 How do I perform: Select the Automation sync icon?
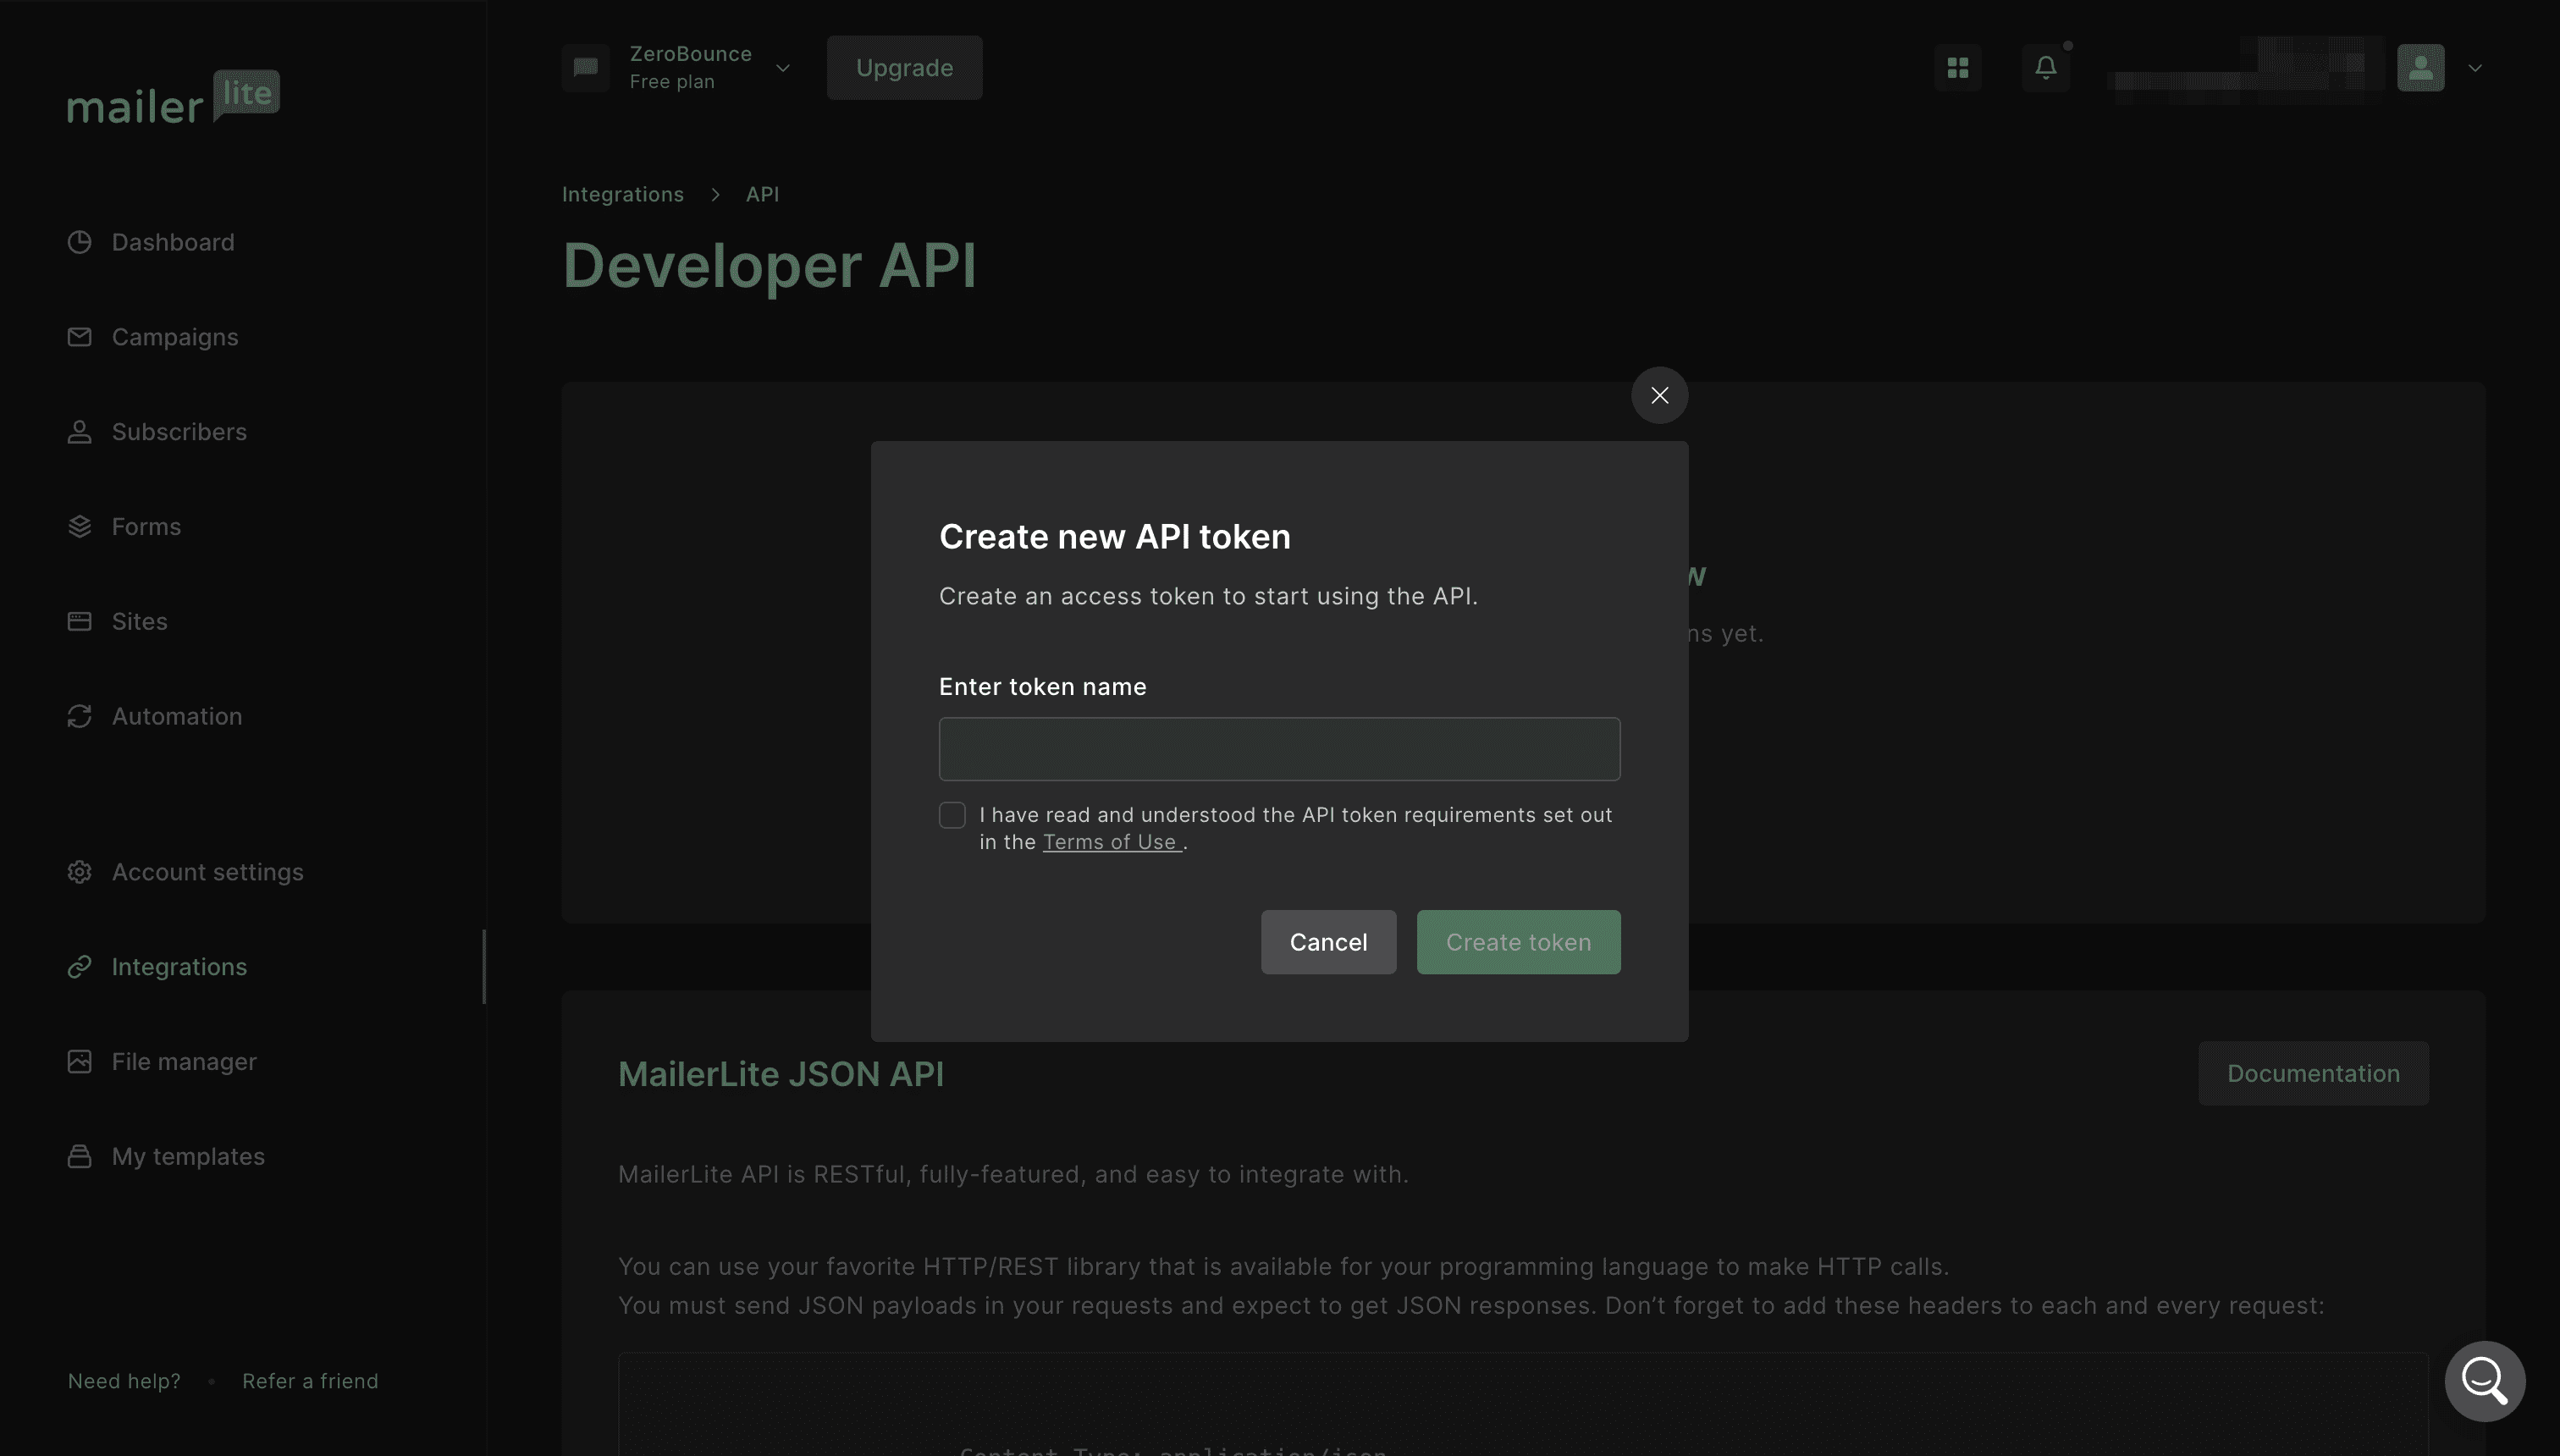pyautogui.click(x=80, y=716)
